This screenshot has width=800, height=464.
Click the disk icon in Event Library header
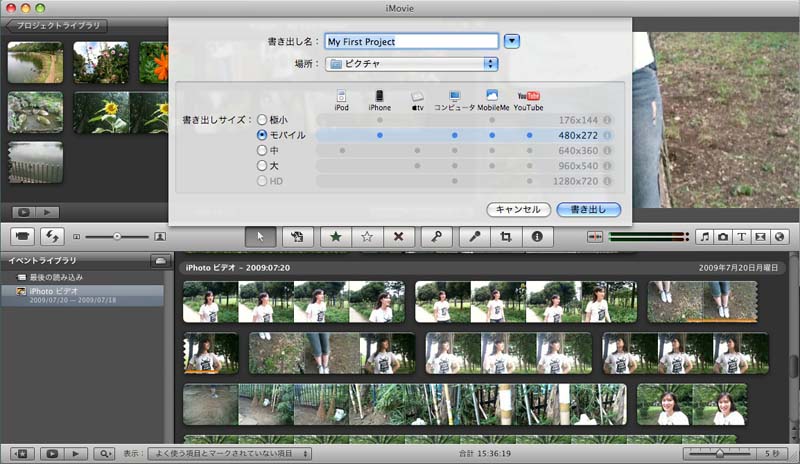click(160, 261)
